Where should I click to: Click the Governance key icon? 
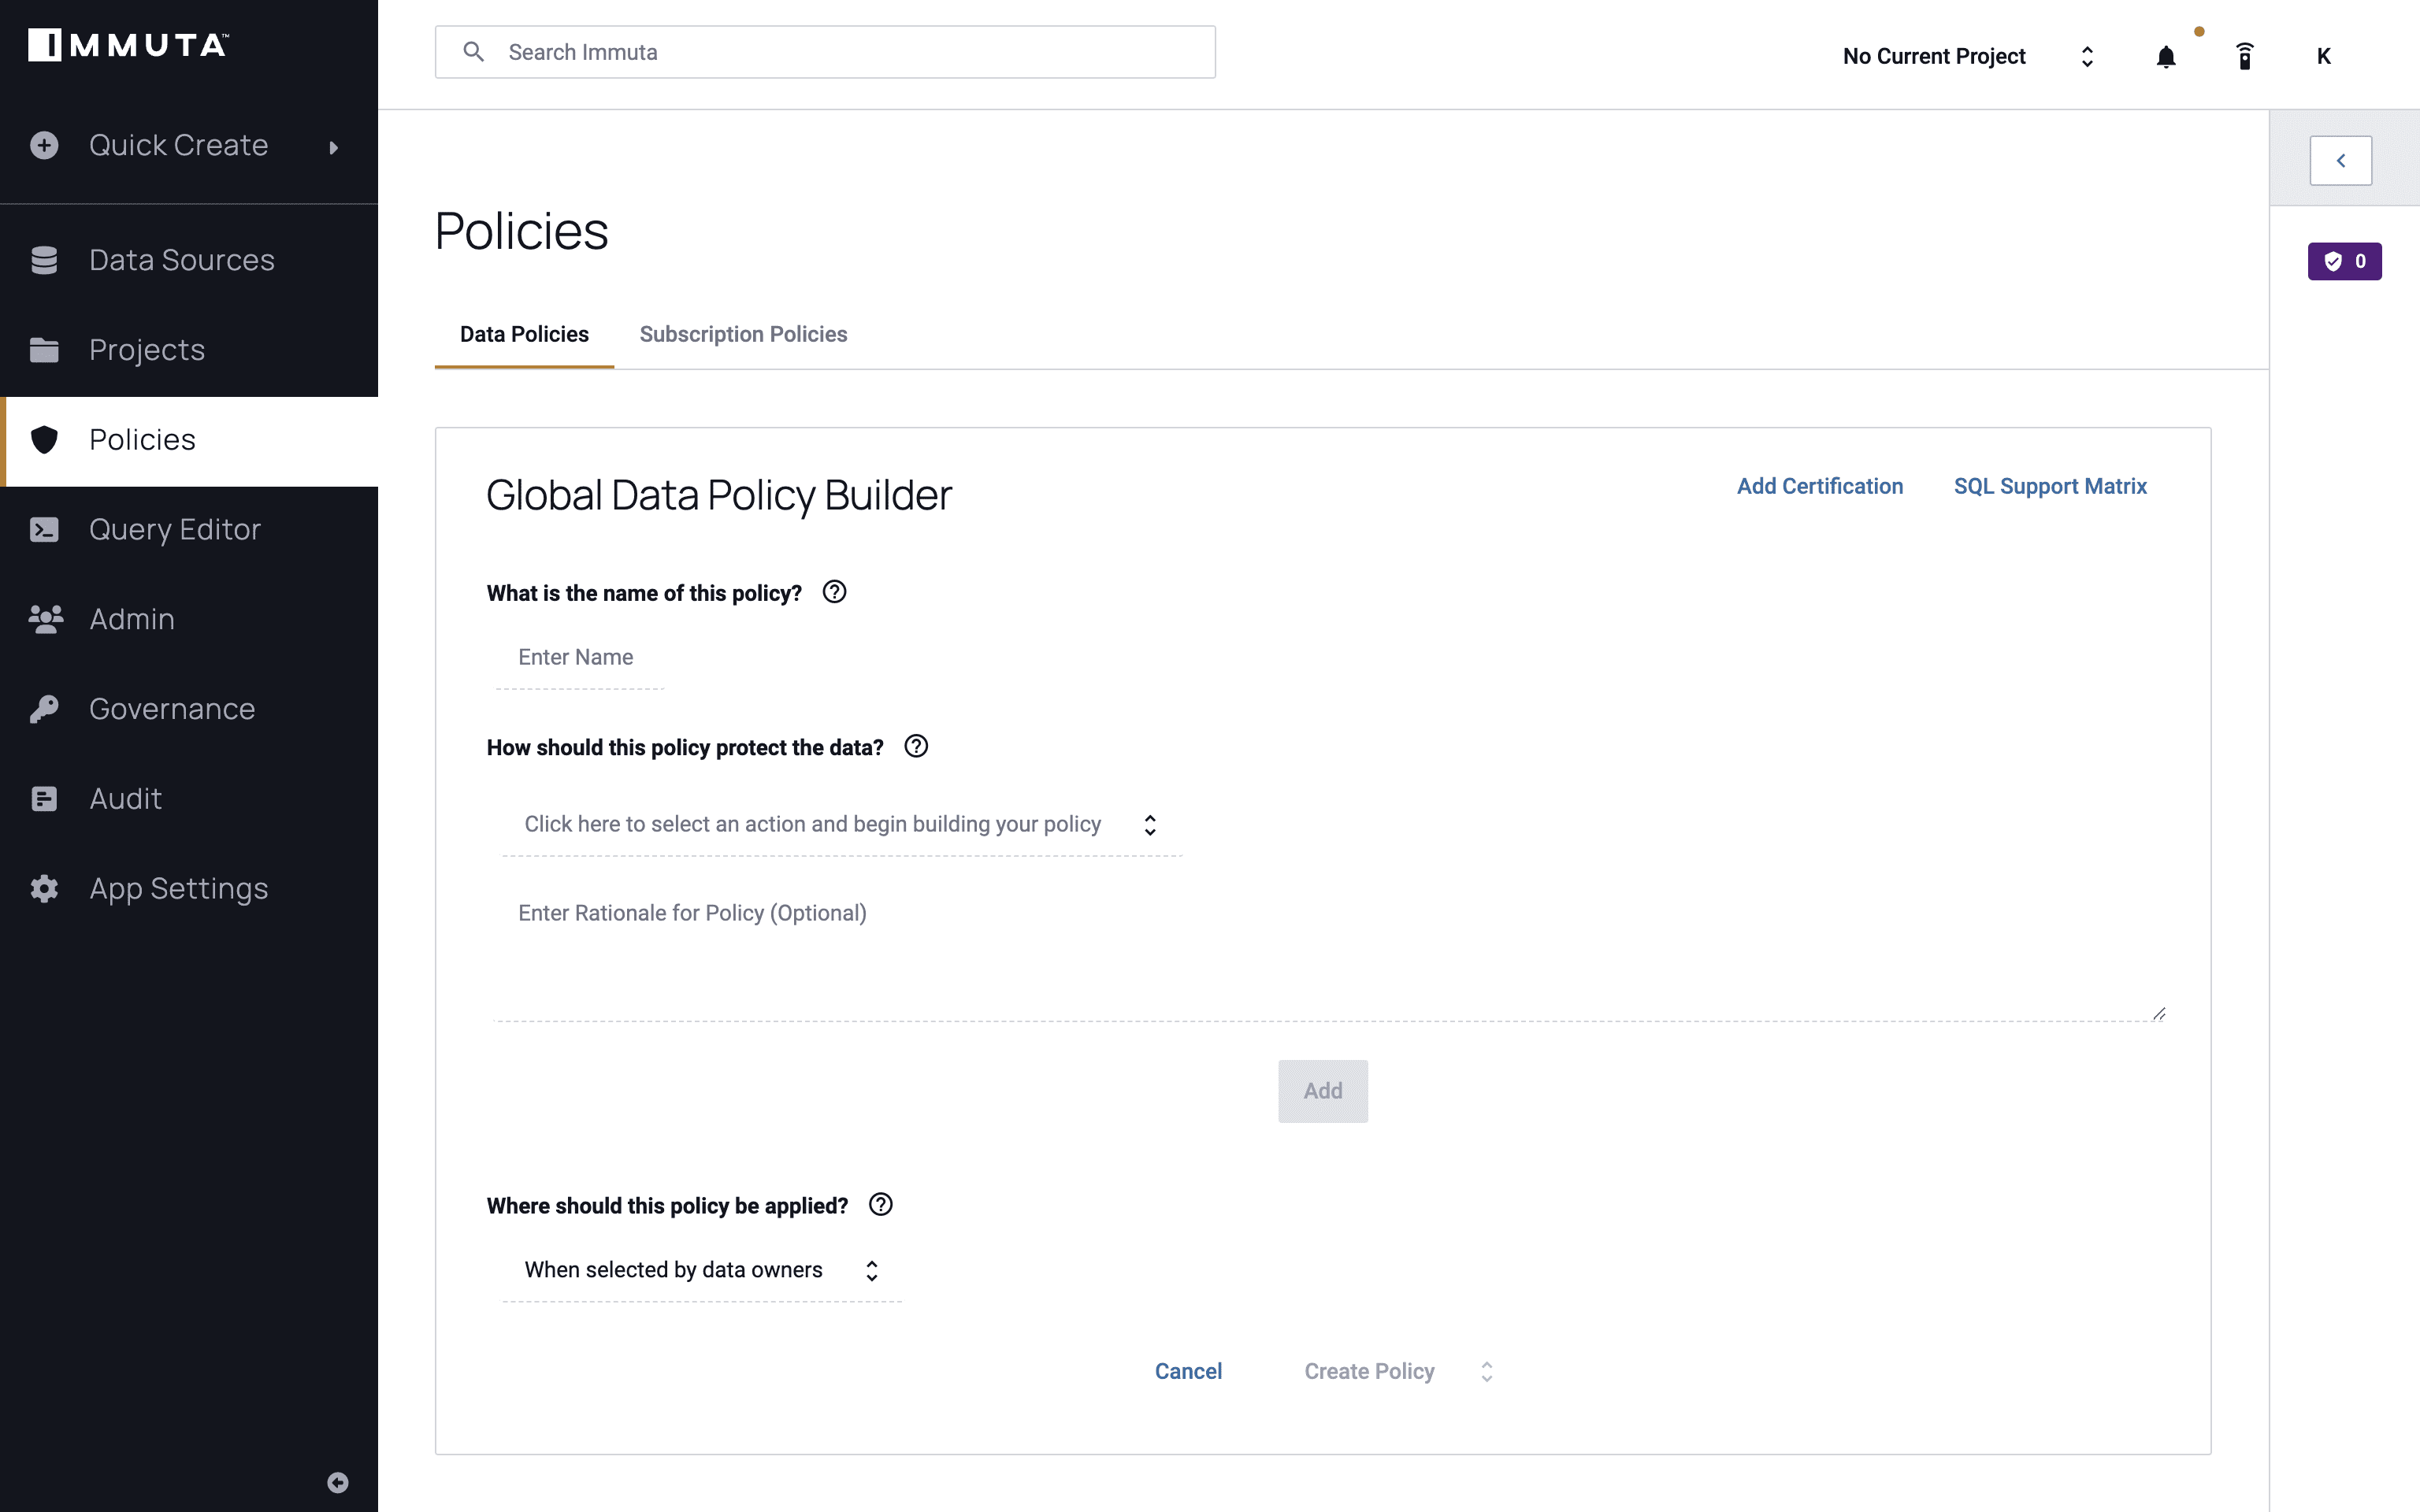(44, 709)
